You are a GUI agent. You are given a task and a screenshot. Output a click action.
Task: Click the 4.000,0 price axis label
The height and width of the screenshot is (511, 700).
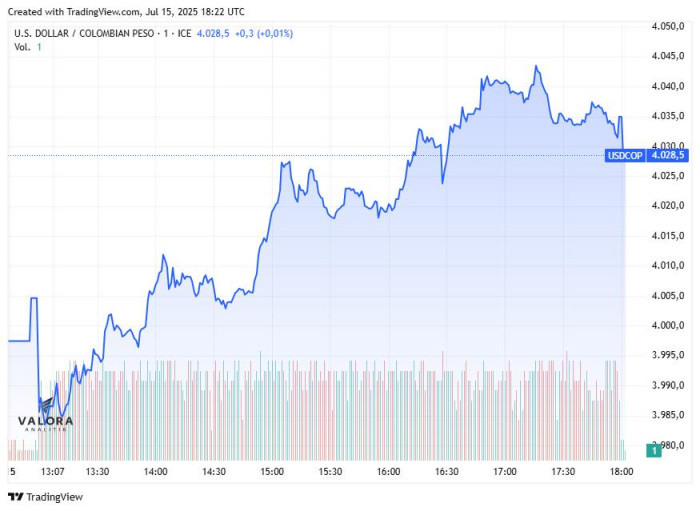[x=666, y=325]
